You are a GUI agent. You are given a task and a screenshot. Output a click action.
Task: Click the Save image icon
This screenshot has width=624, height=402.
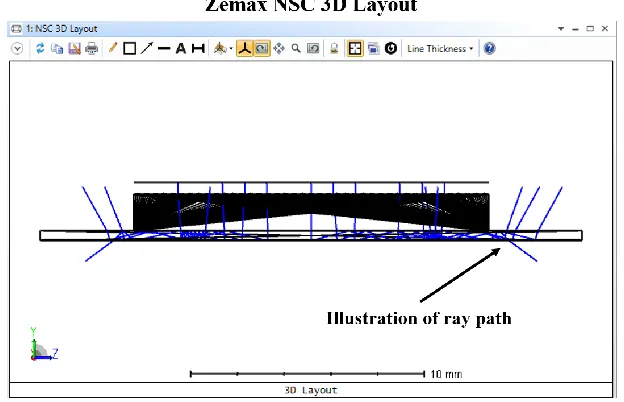click(x=74, y=49)
